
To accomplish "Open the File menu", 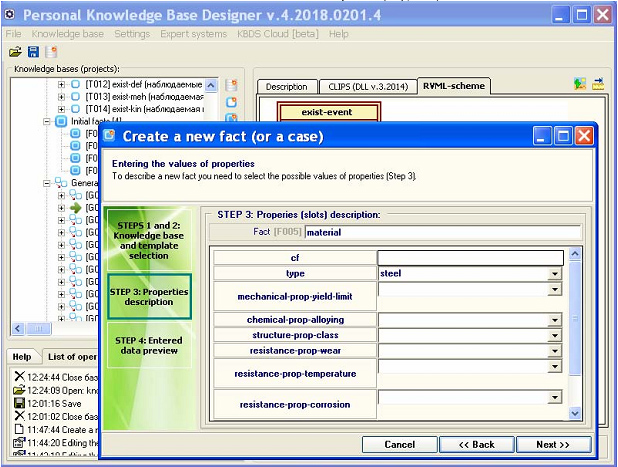I will pos(13,34).
